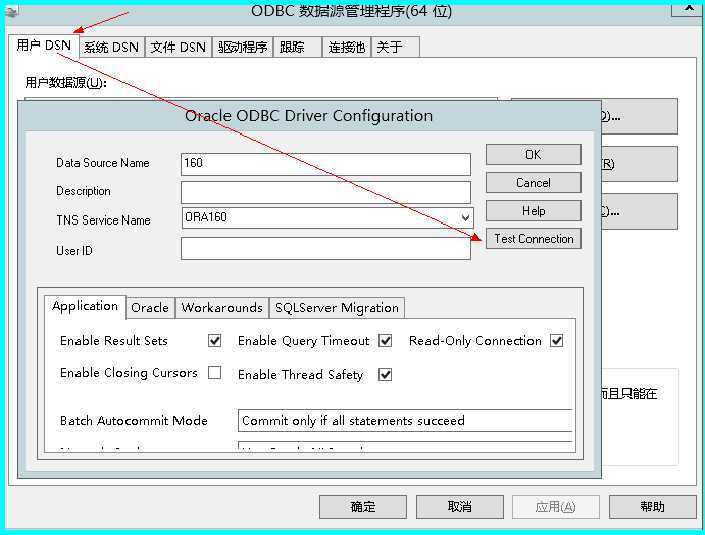Click the 确定 button in ODBC administrator
The image size is (705, 535).
[363, 507]
